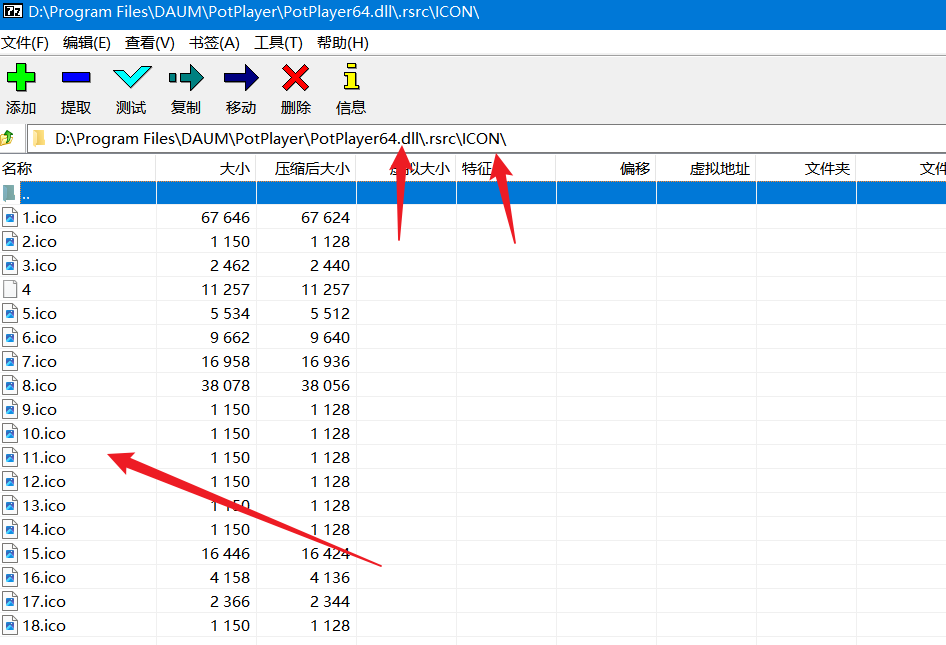Select the 15.ico file entry
Viewport: 946px width, 645px height.
pos(44,554)
